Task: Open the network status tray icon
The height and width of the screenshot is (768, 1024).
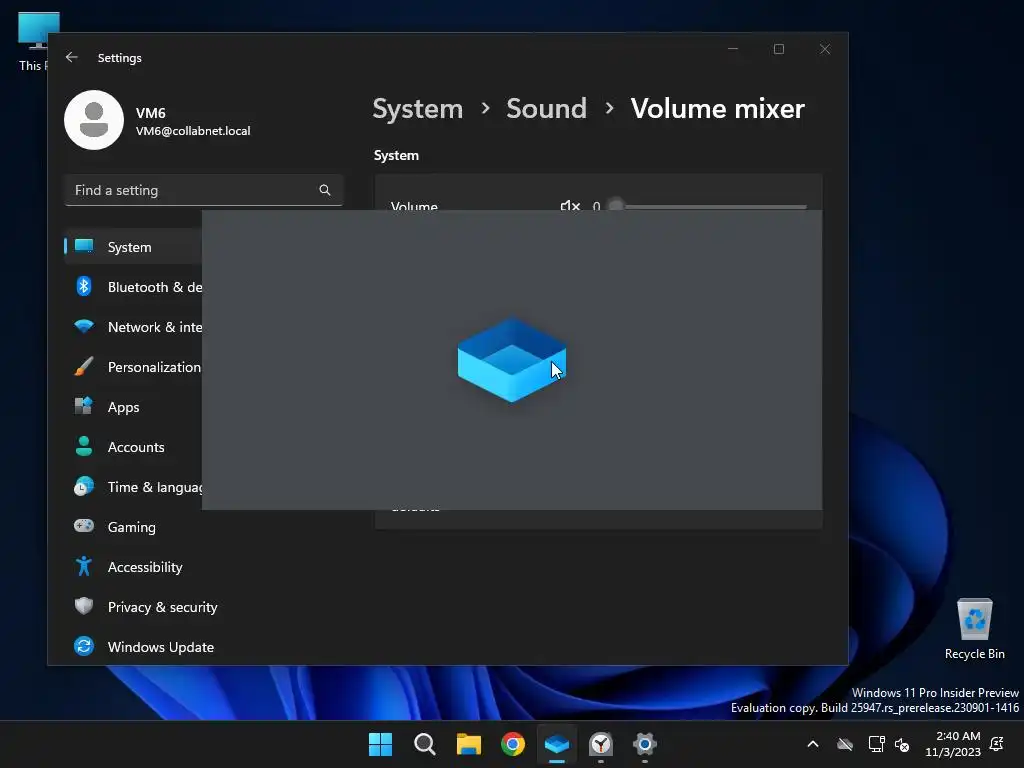Action: tap(876, 744)
